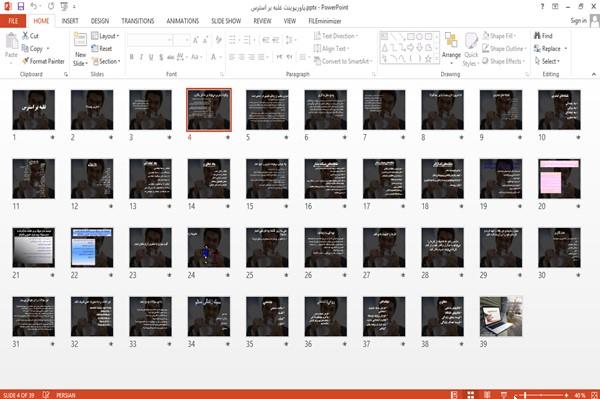Click the Cut scissors command
Viewport: 600px width, 399px height.
[x=30, y=36]
